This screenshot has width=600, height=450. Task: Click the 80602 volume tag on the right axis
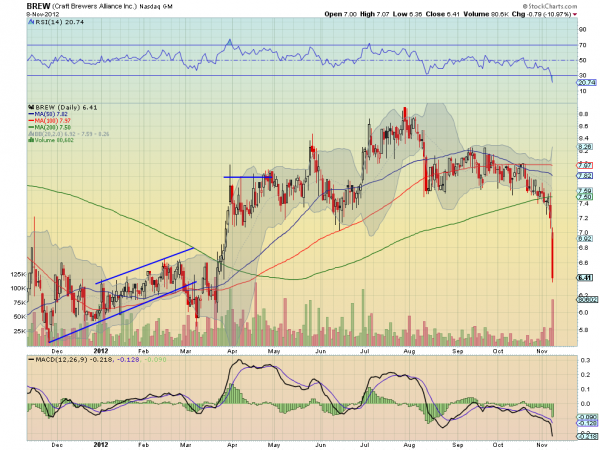tap(587, 299)
